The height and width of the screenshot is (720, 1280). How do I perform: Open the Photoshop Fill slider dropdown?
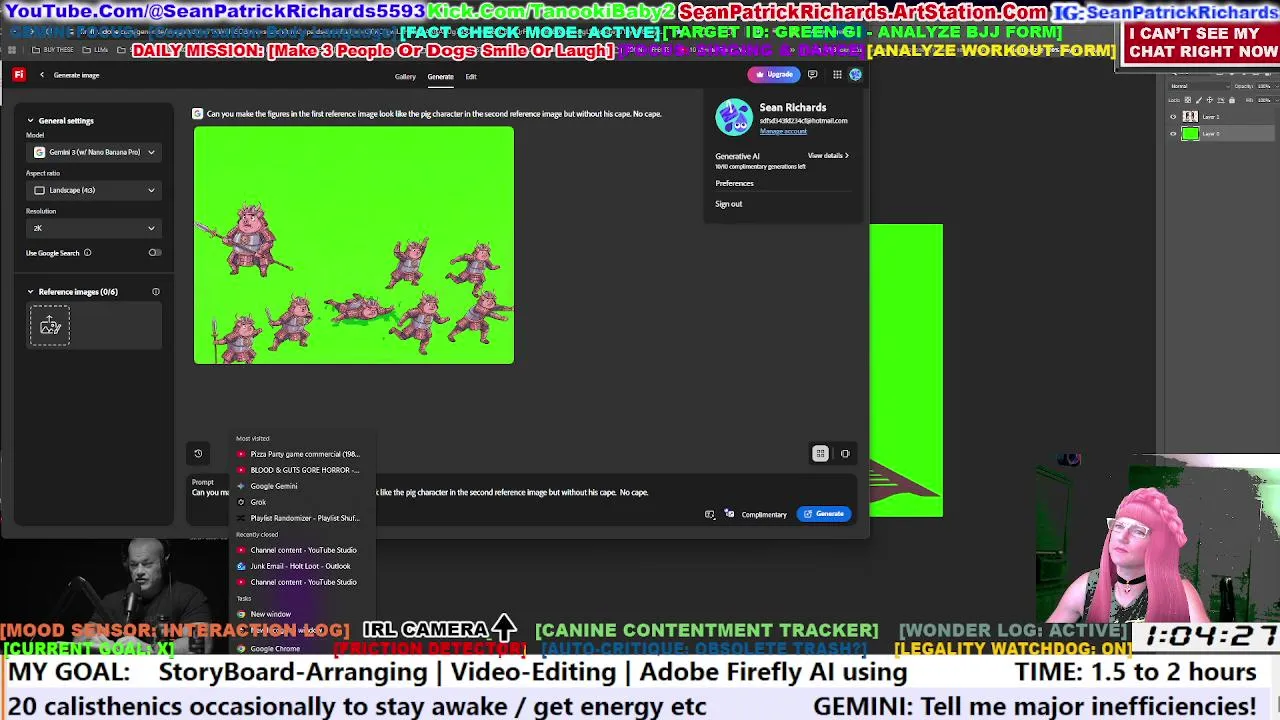coord(1276,100)
